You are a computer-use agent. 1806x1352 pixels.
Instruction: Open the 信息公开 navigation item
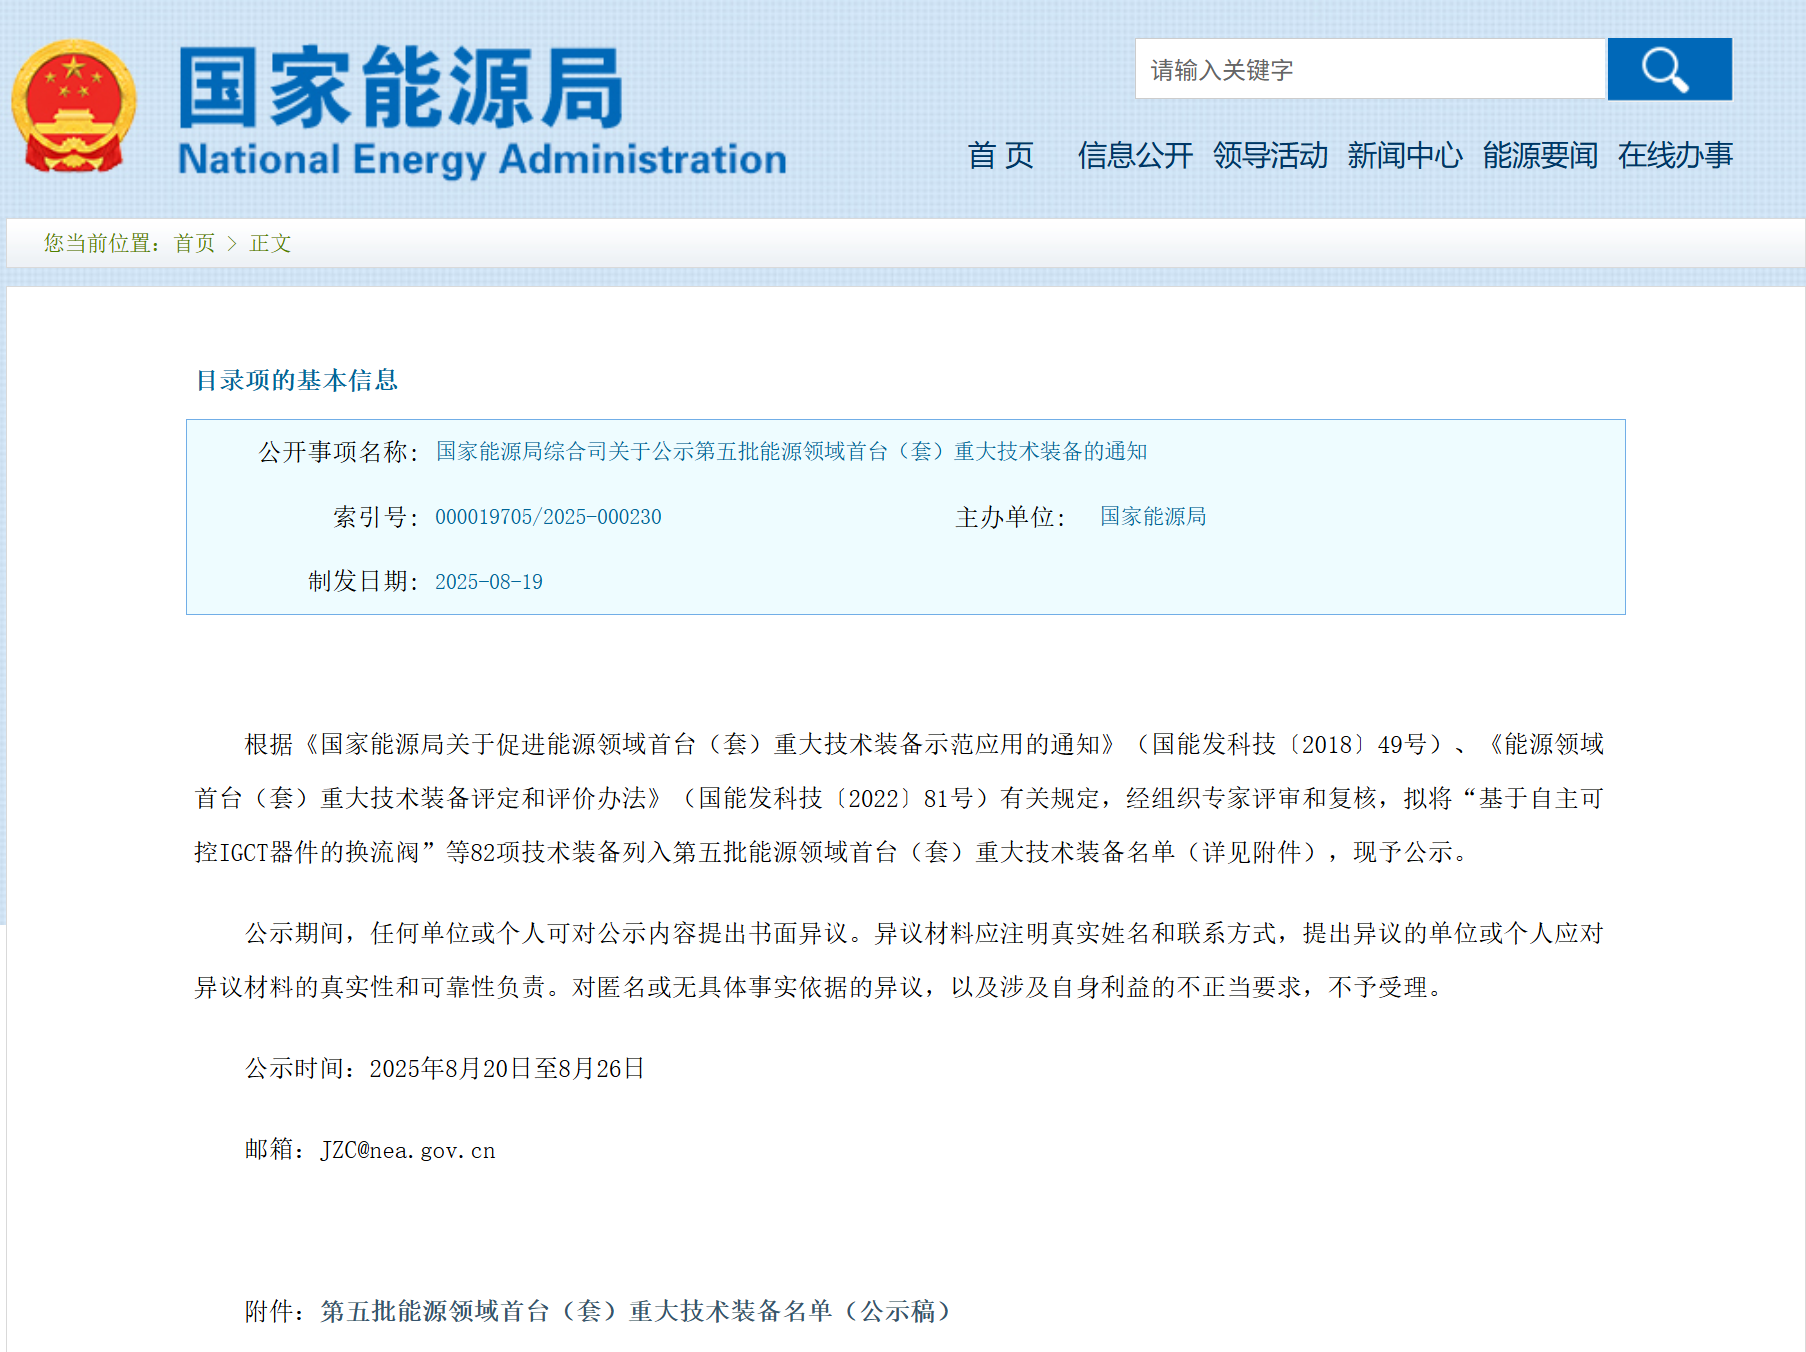tap(1135, 156)
